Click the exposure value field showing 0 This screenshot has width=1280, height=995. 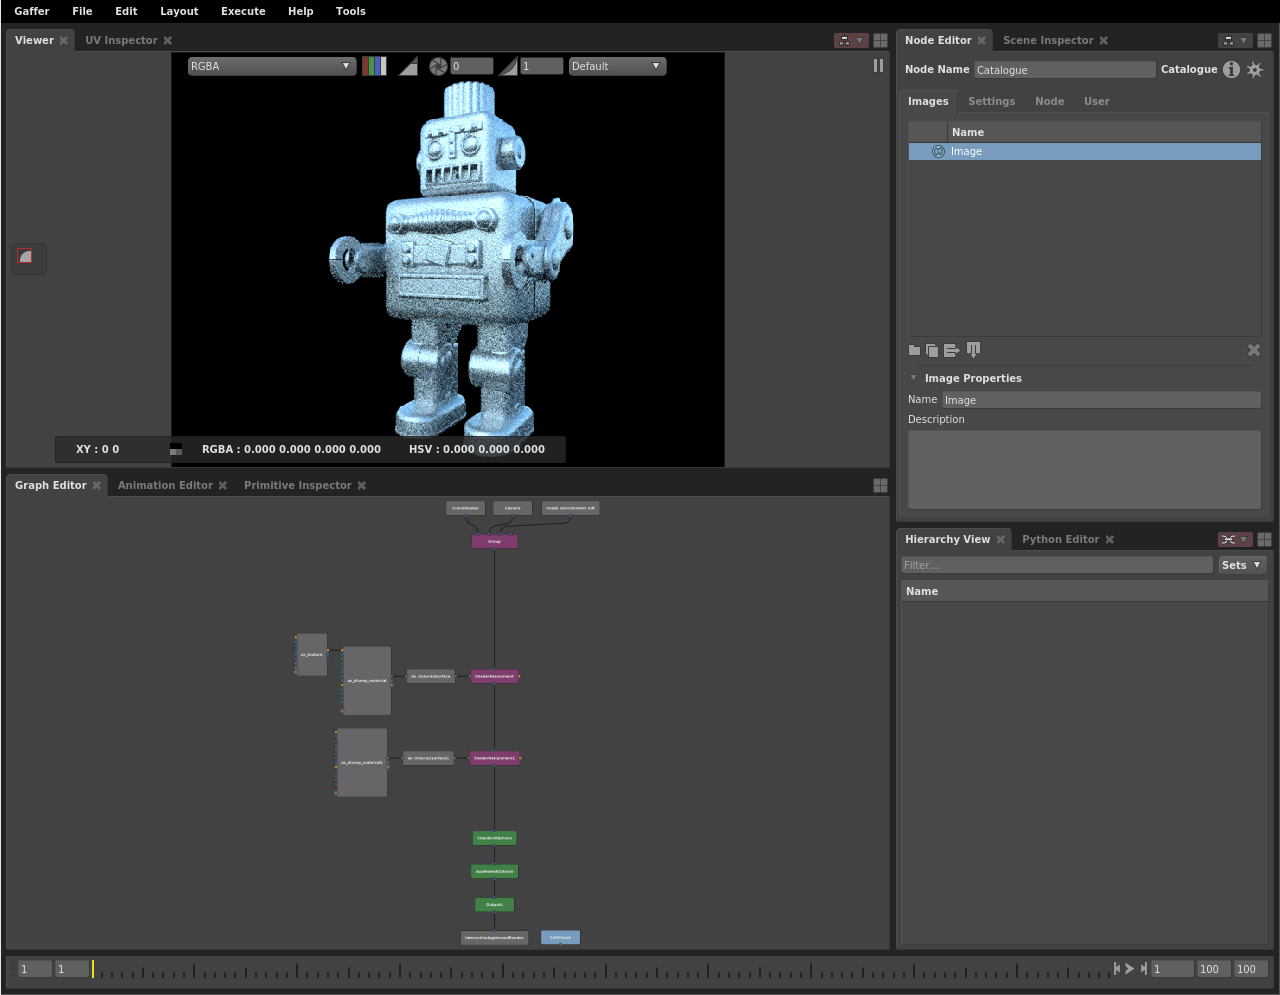(471, 66)
